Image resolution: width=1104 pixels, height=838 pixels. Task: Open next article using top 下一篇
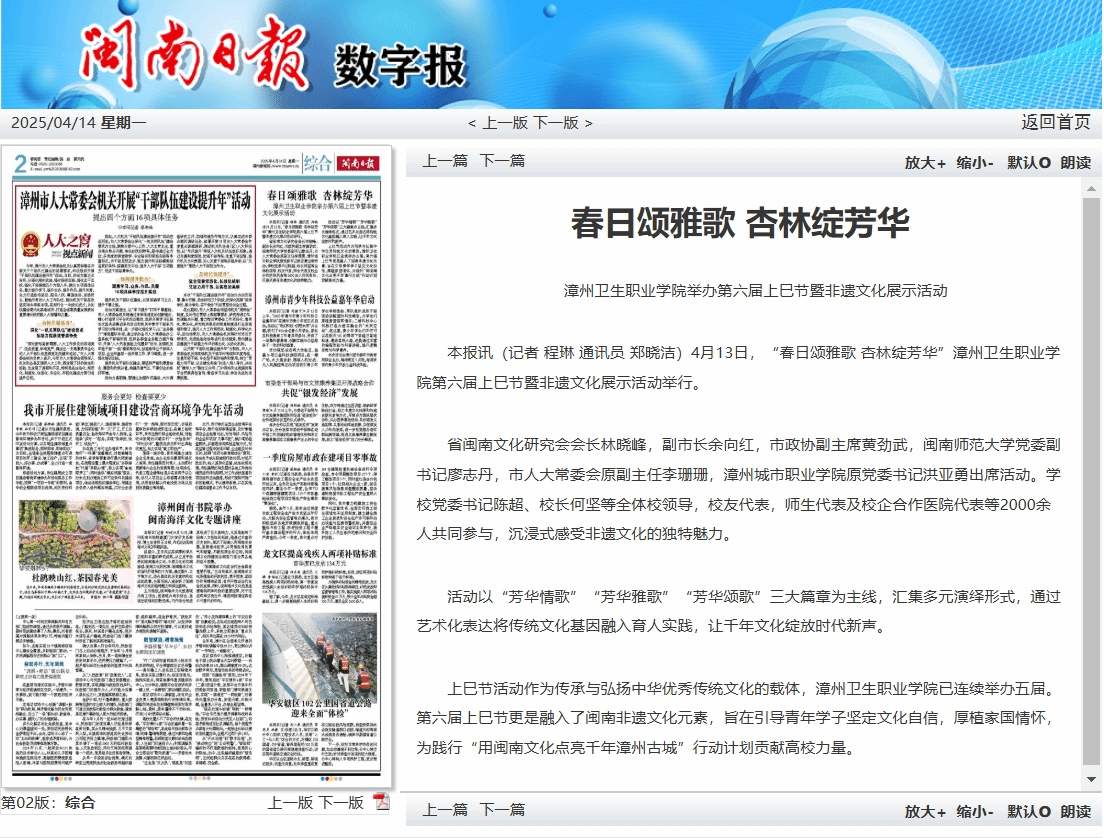tap(502, 161)
